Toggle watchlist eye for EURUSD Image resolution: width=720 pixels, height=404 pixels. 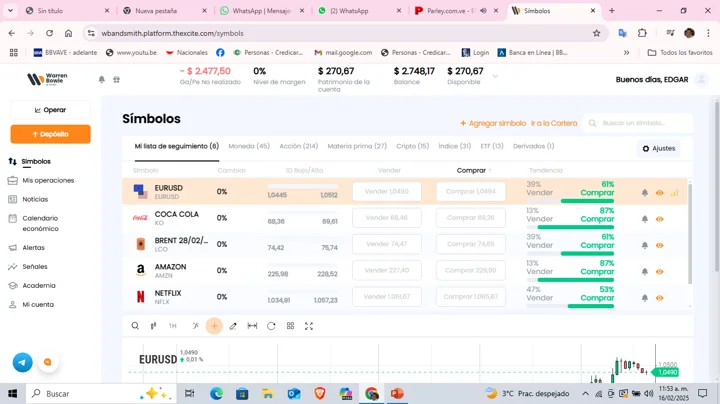660,193
